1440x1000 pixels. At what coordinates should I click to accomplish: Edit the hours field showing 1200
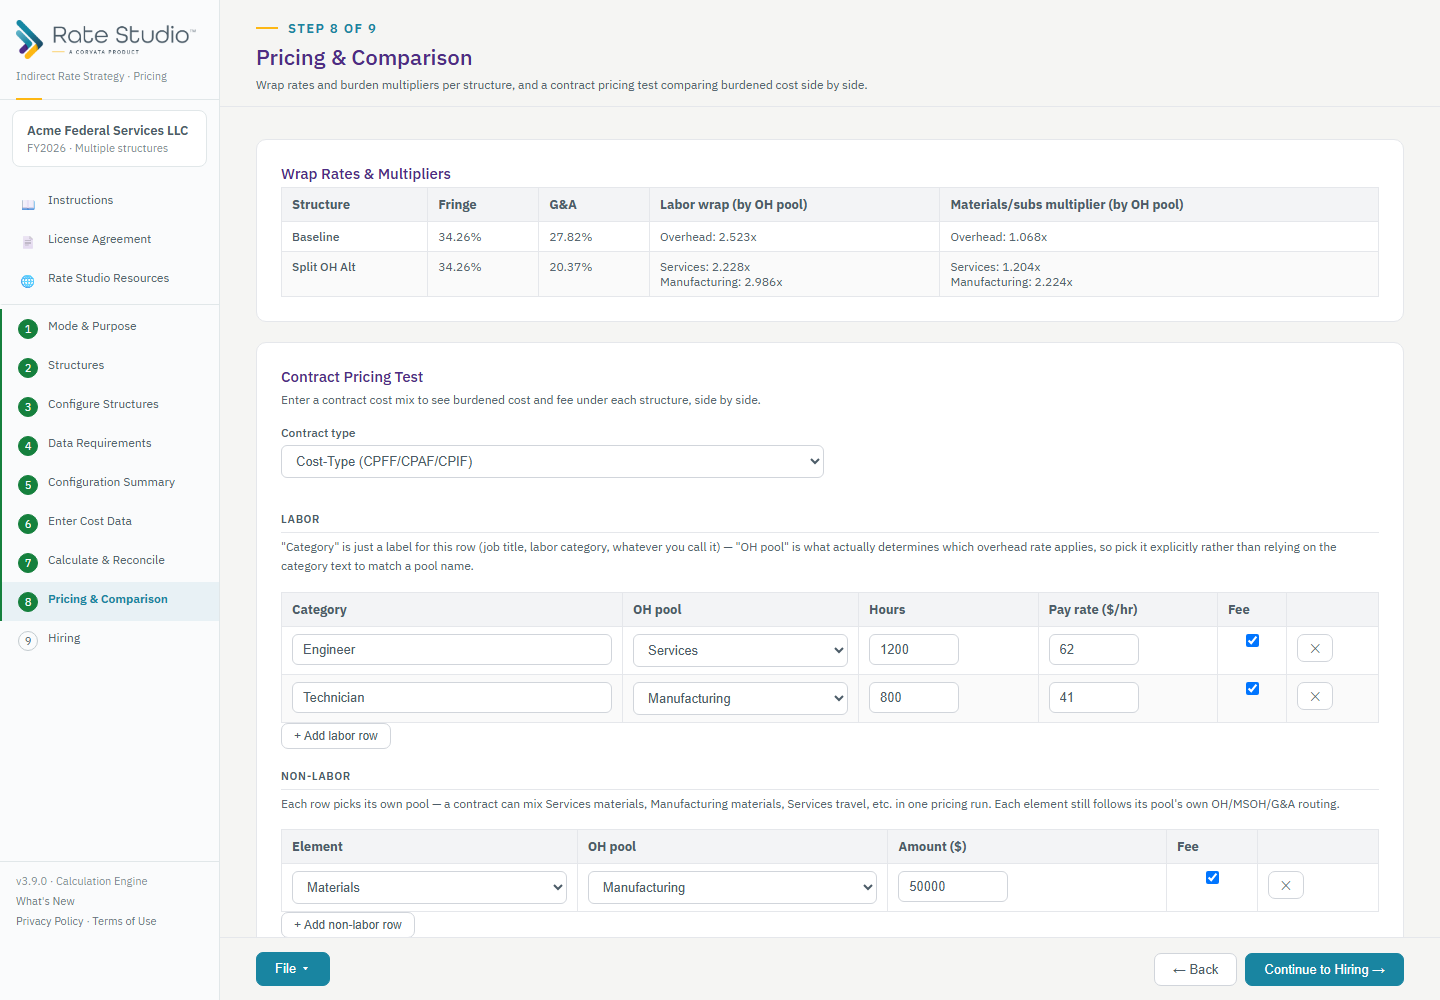point(914,649)
